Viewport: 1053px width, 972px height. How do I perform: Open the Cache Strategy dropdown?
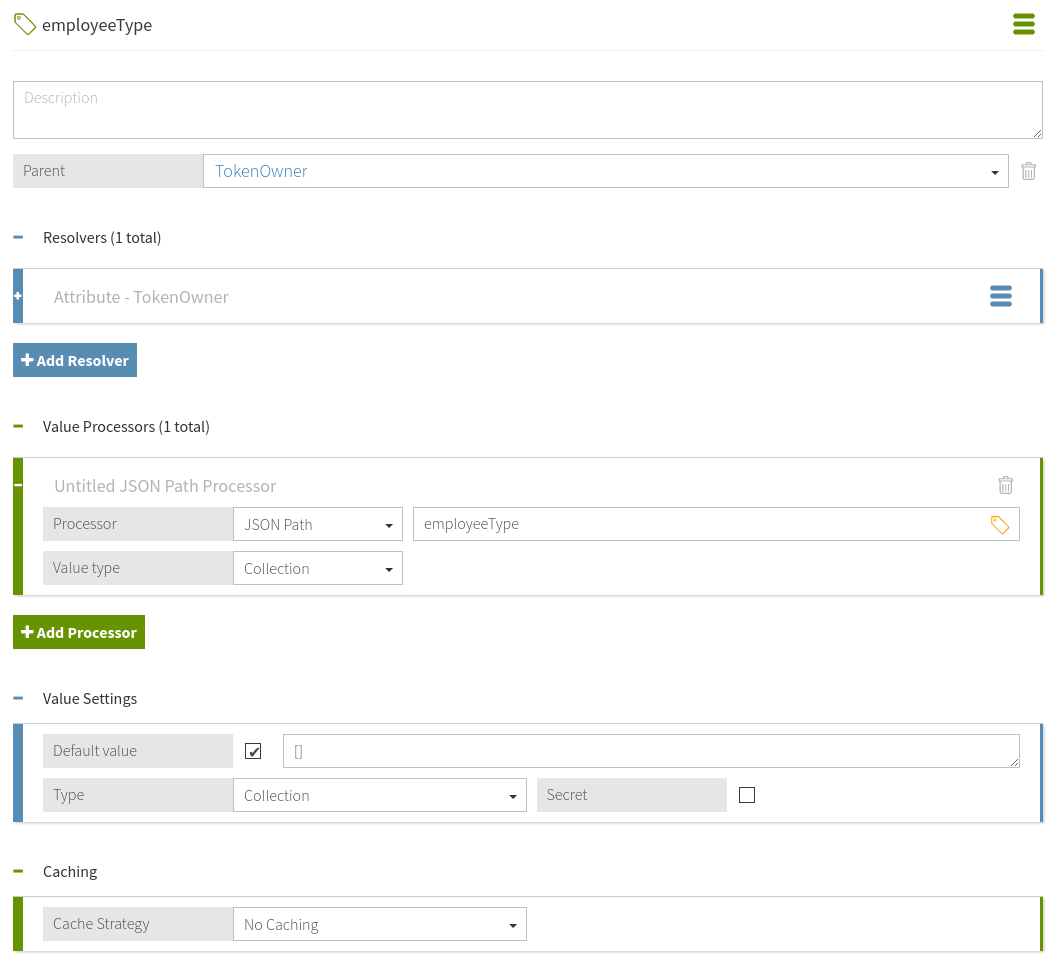coord(379,924)
